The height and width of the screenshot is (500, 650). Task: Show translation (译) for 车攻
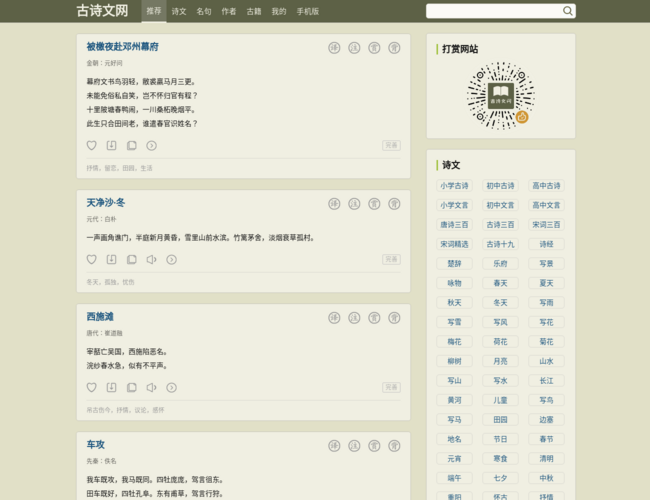[x=334, y=446]
